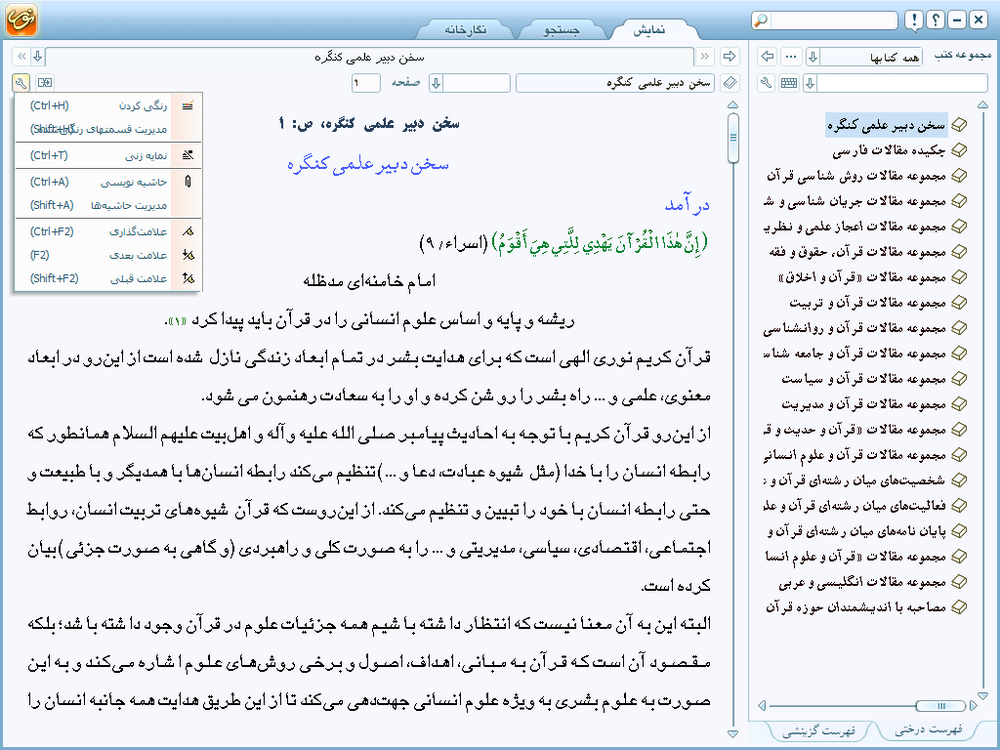Click the book list scroll-down arrow
1000x750 pixels.
coord(983,695)
